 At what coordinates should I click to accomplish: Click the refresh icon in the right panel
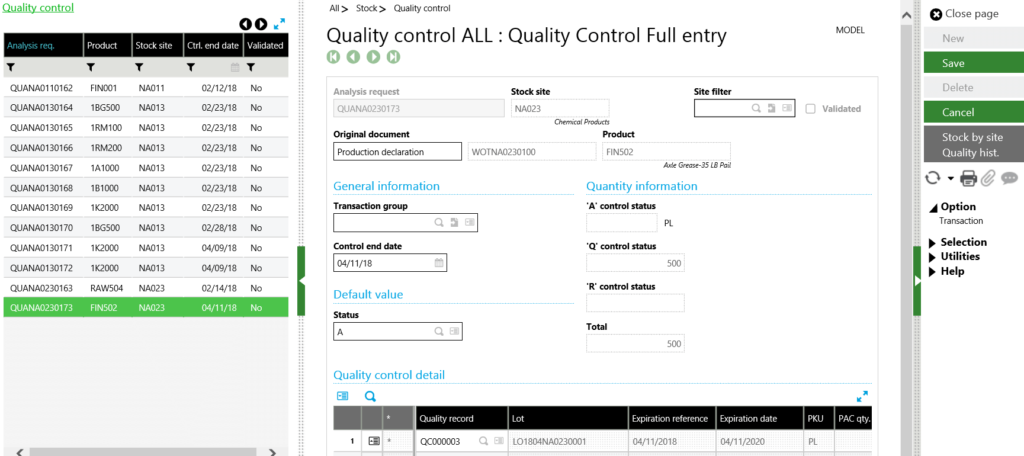click(x=932, y=178)
